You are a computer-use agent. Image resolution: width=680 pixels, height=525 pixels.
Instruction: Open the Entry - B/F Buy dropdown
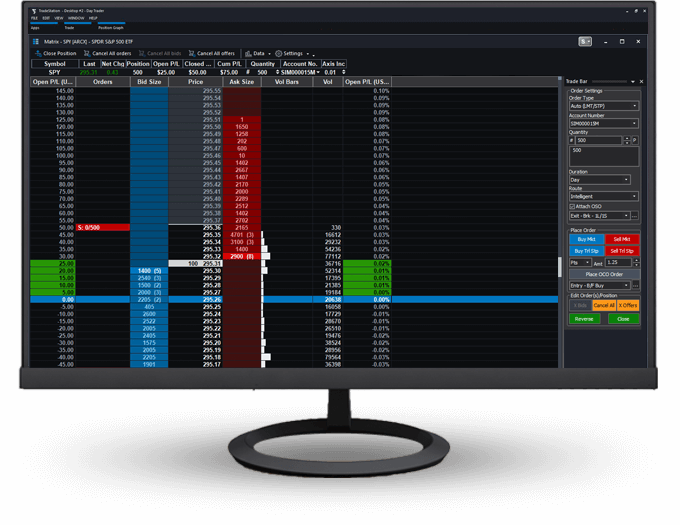(x=600, y=285)
